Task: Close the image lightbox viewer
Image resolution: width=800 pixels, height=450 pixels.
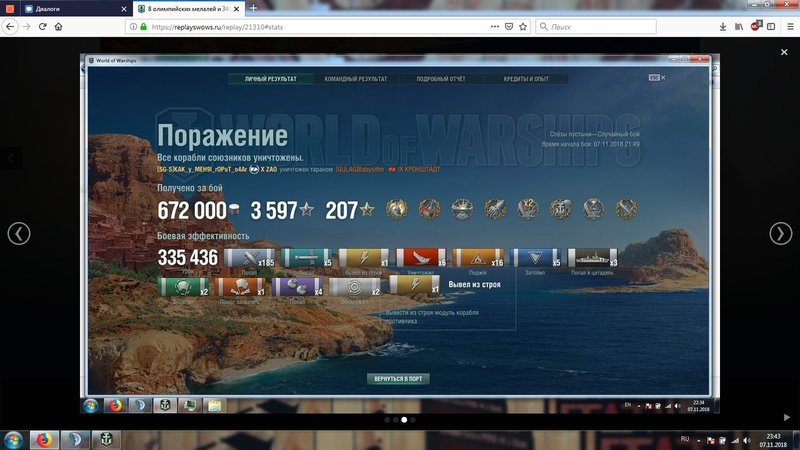Action: coord(784,52)
